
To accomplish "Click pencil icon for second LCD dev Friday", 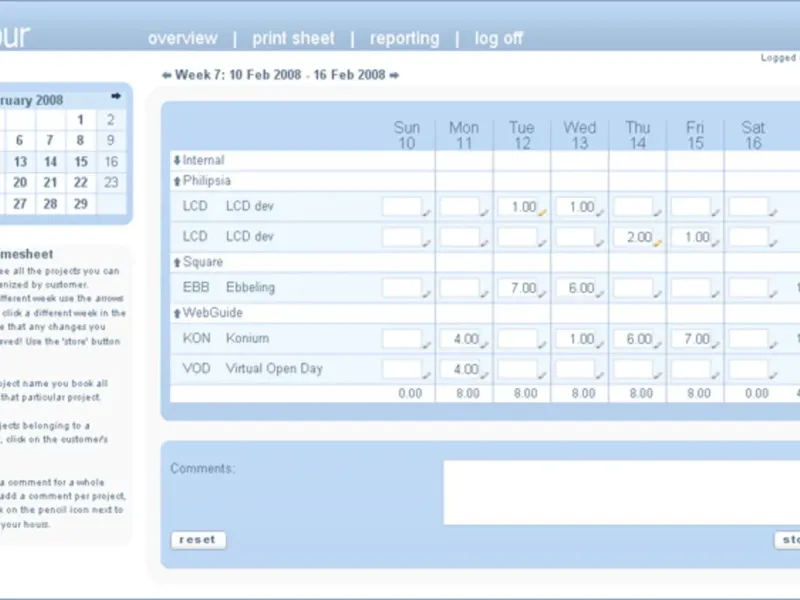I will 715,243.
